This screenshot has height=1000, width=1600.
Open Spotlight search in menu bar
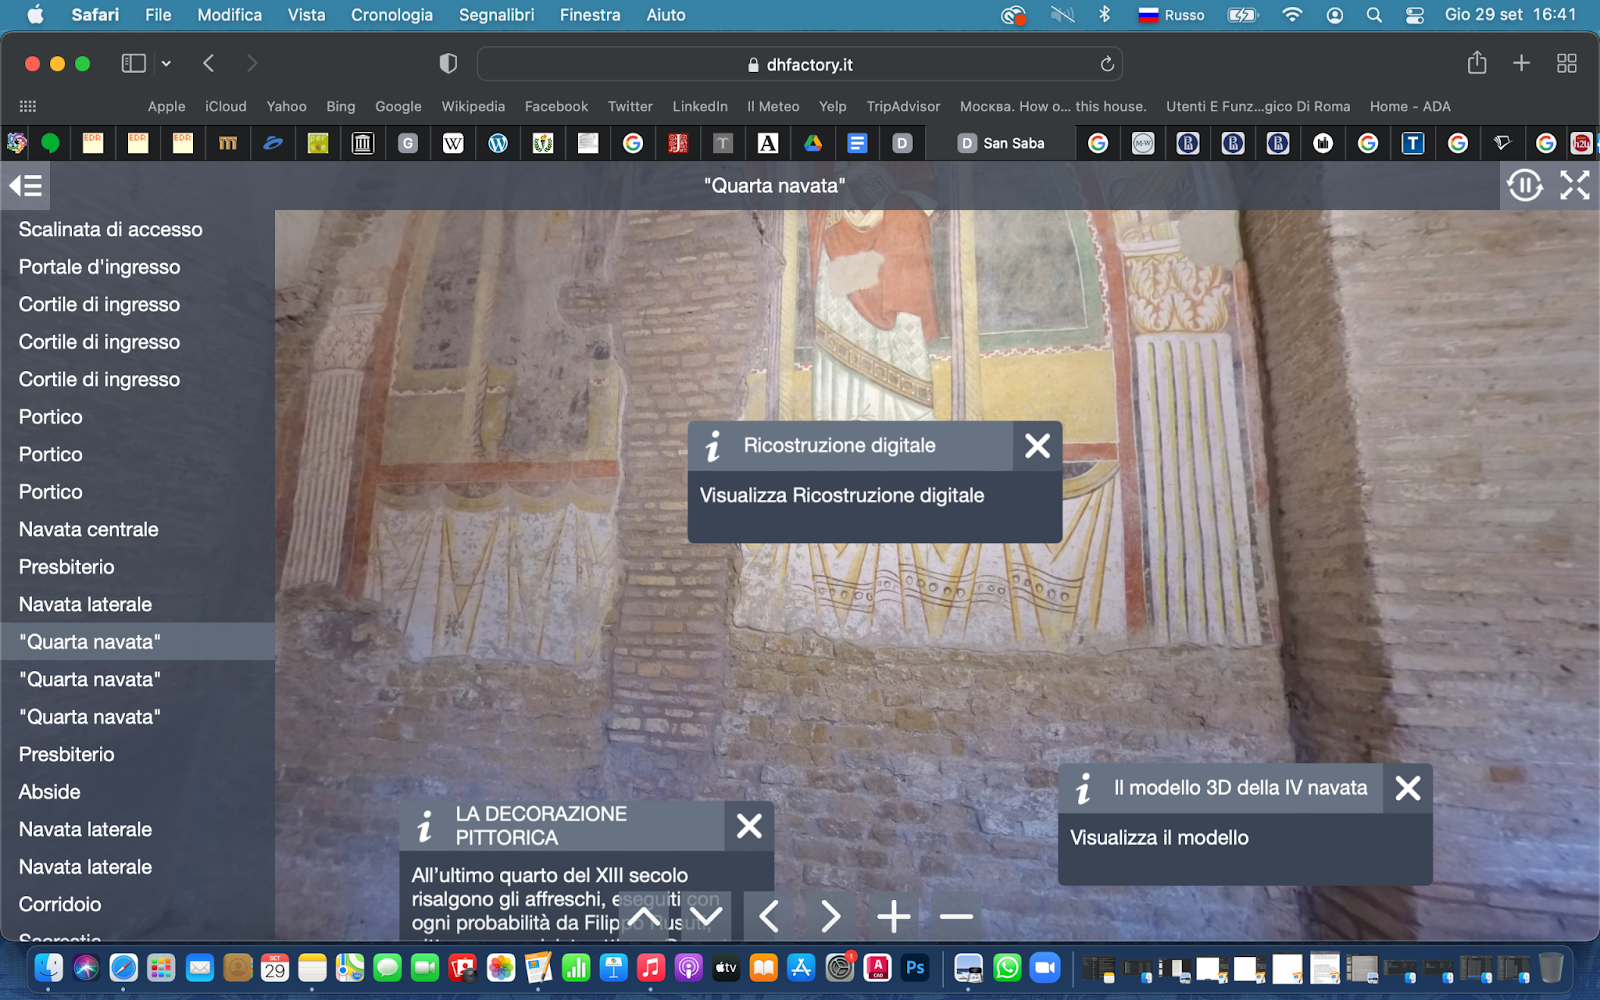click(x=1374, y=15)
